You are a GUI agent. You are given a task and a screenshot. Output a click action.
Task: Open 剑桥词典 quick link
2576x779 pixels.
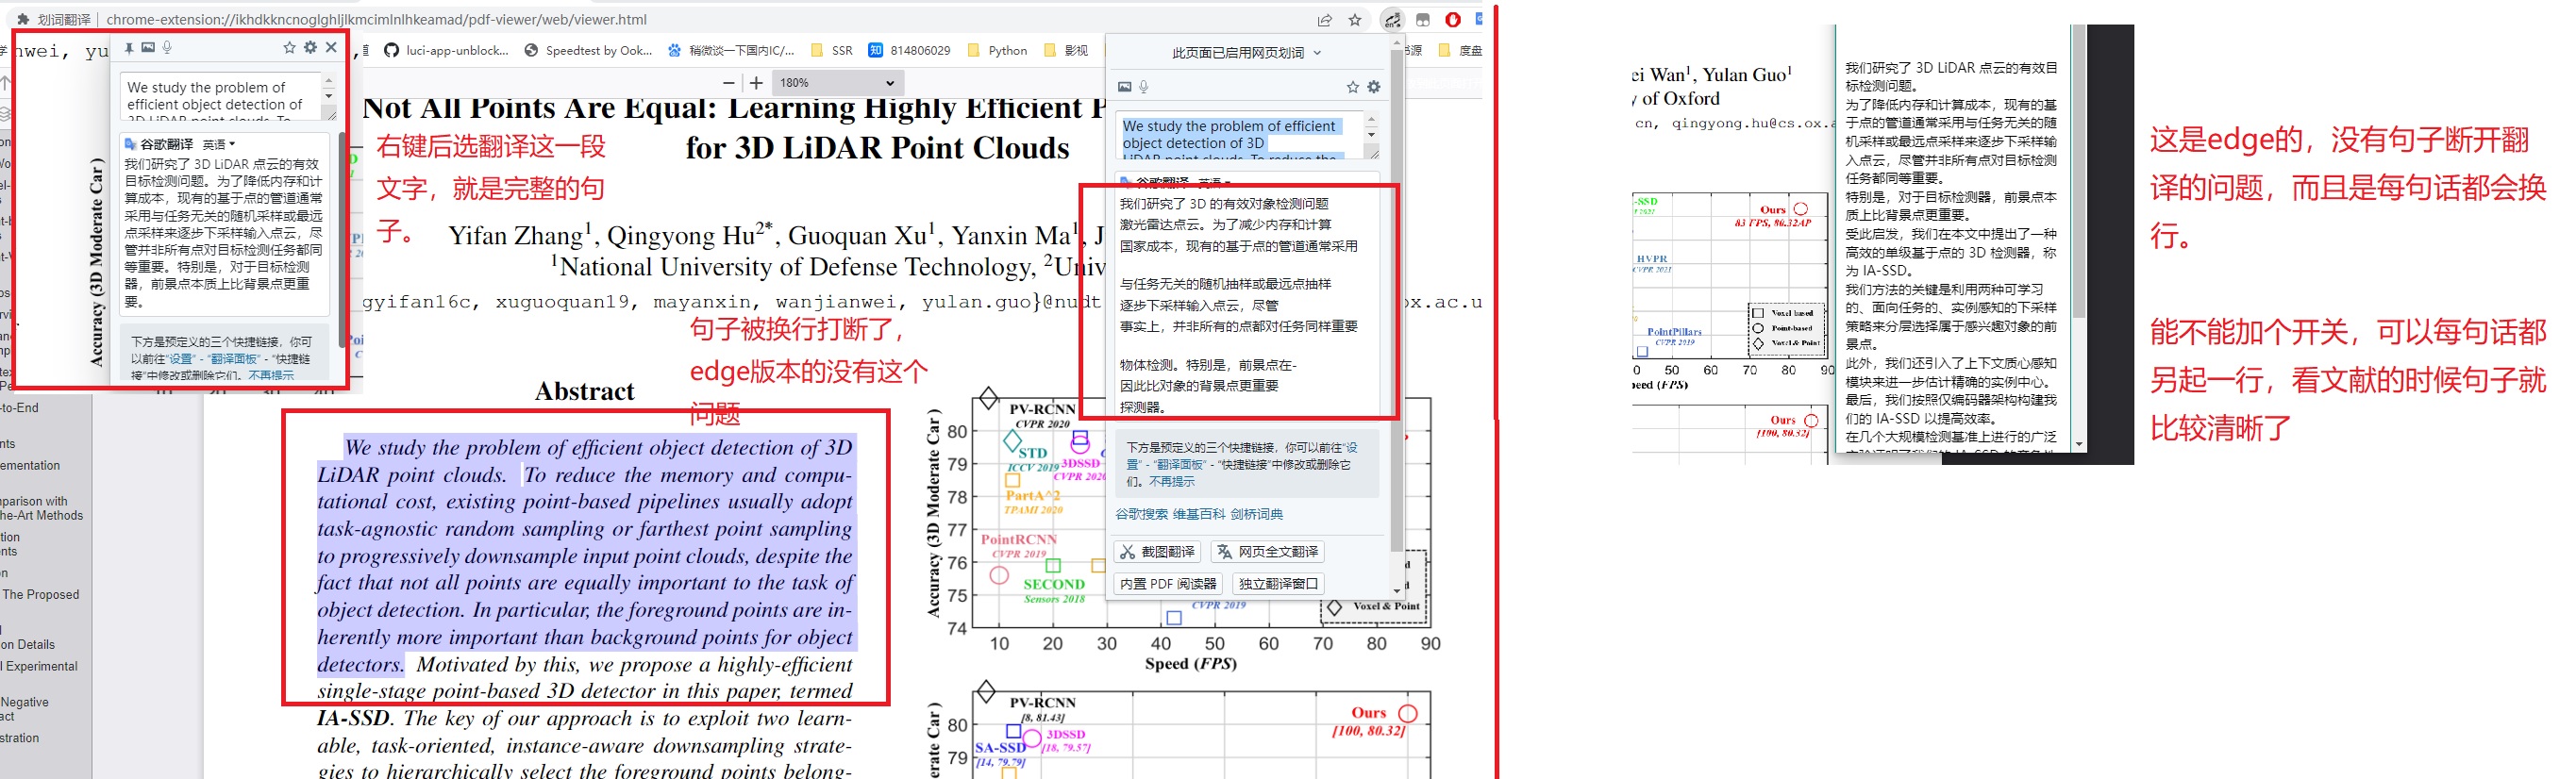coord(1256,514)
